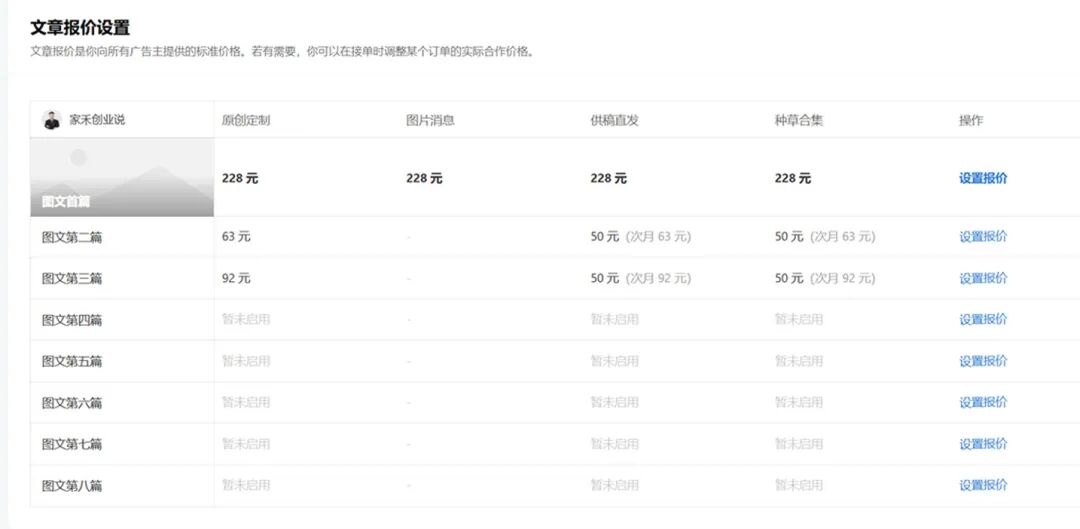The image size is (1080, 529).
Task: Open 设置报价 for 图文第八篇 row
Action: pyautogui.click(x=983, y=486)
